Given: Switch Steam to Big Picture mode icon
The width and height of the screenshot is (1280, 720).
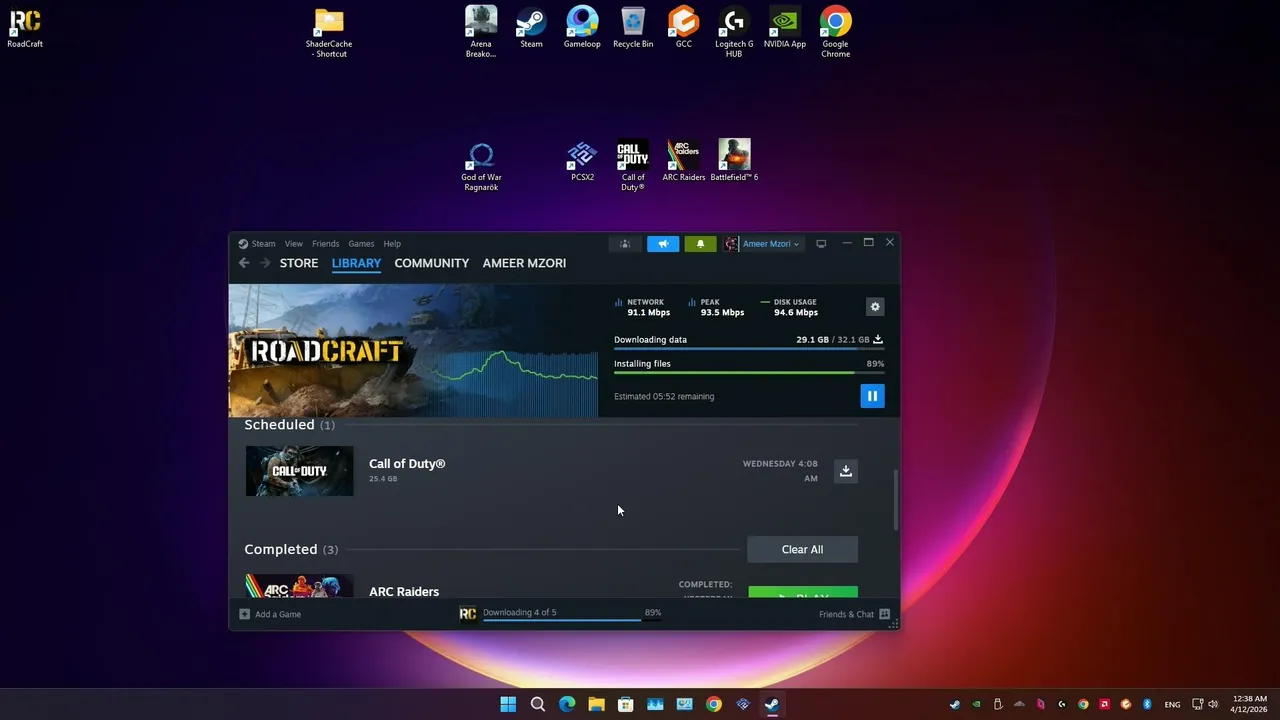Looking at the screenshot, I should tap(821, 244).
